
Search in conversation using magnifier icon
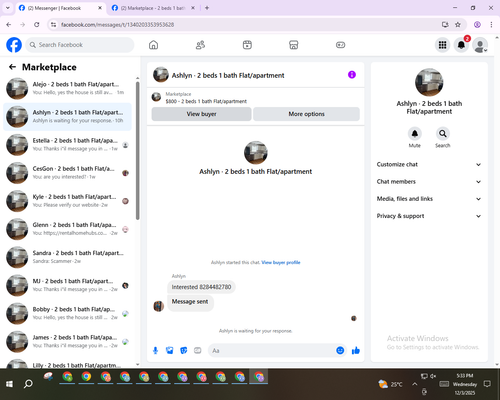click(443, 134)
